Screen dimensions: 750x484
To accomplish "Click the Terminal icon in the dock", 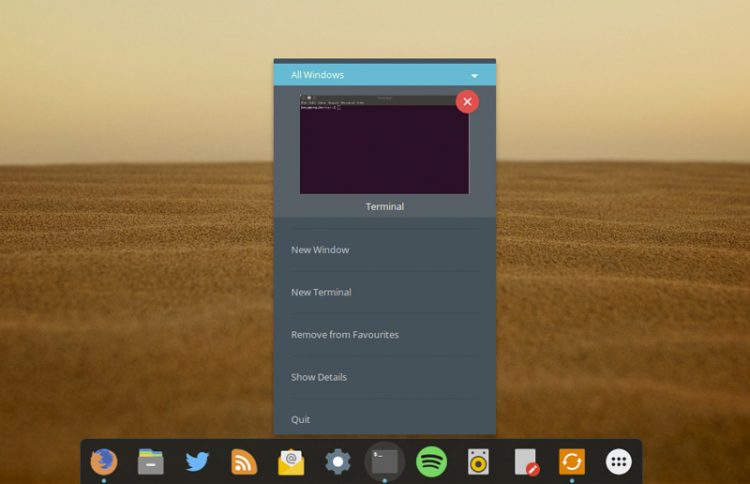I will click(385, 462).
